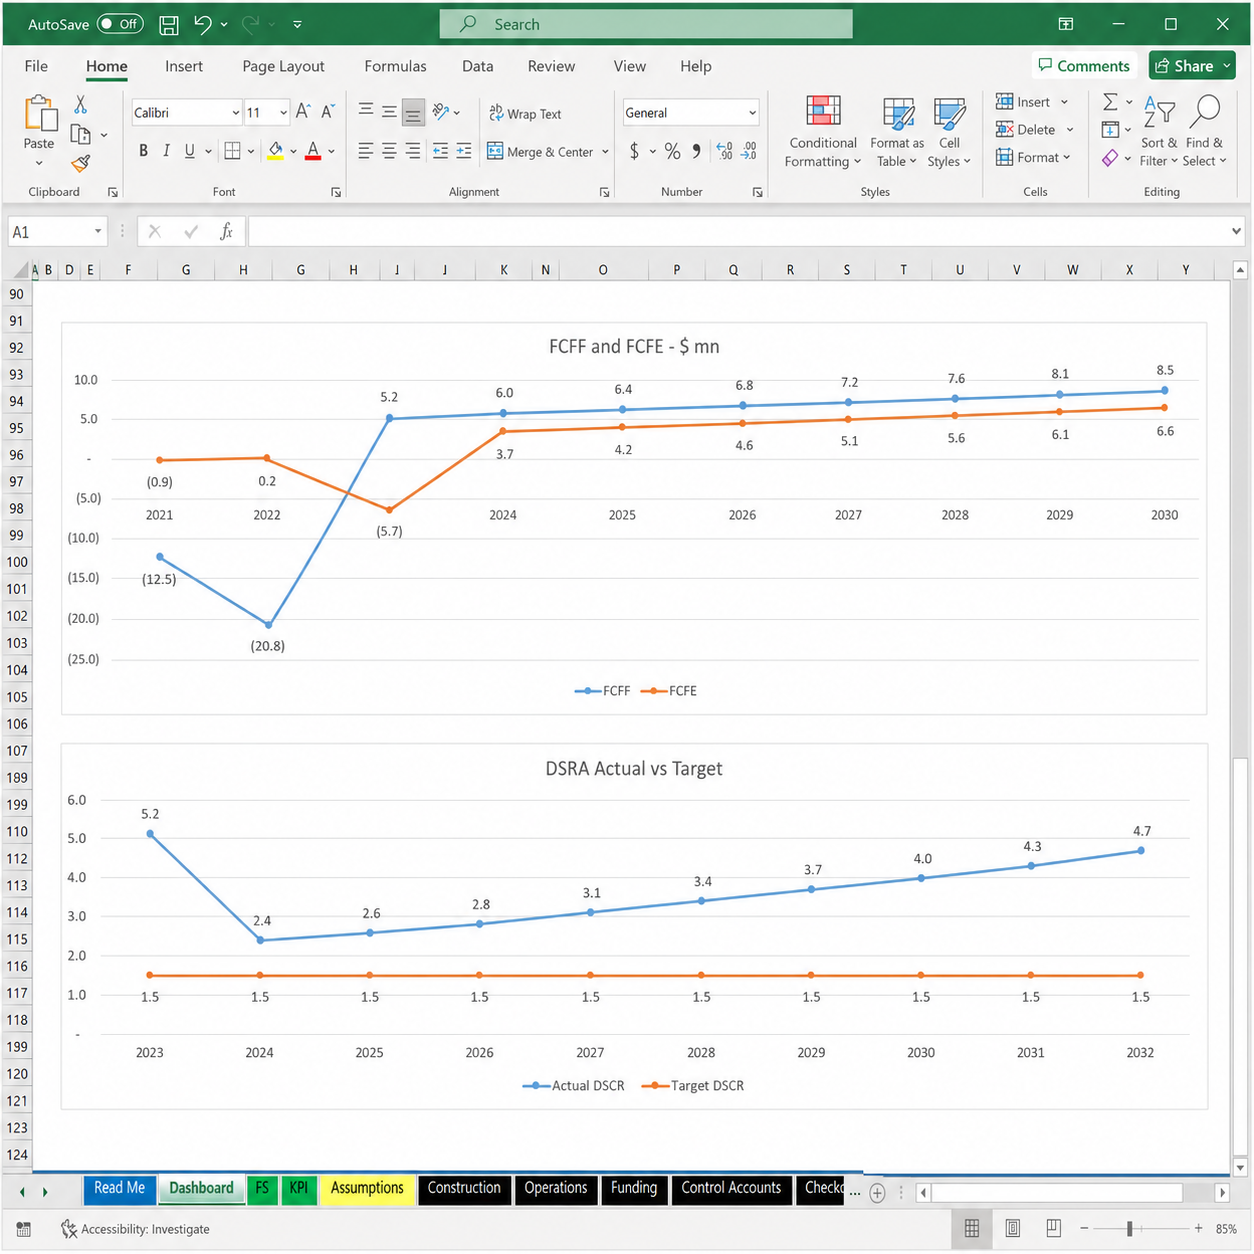This screenshot has height=1254, width=1254.
Task: Open the File menu
Action: click(36, 66)
